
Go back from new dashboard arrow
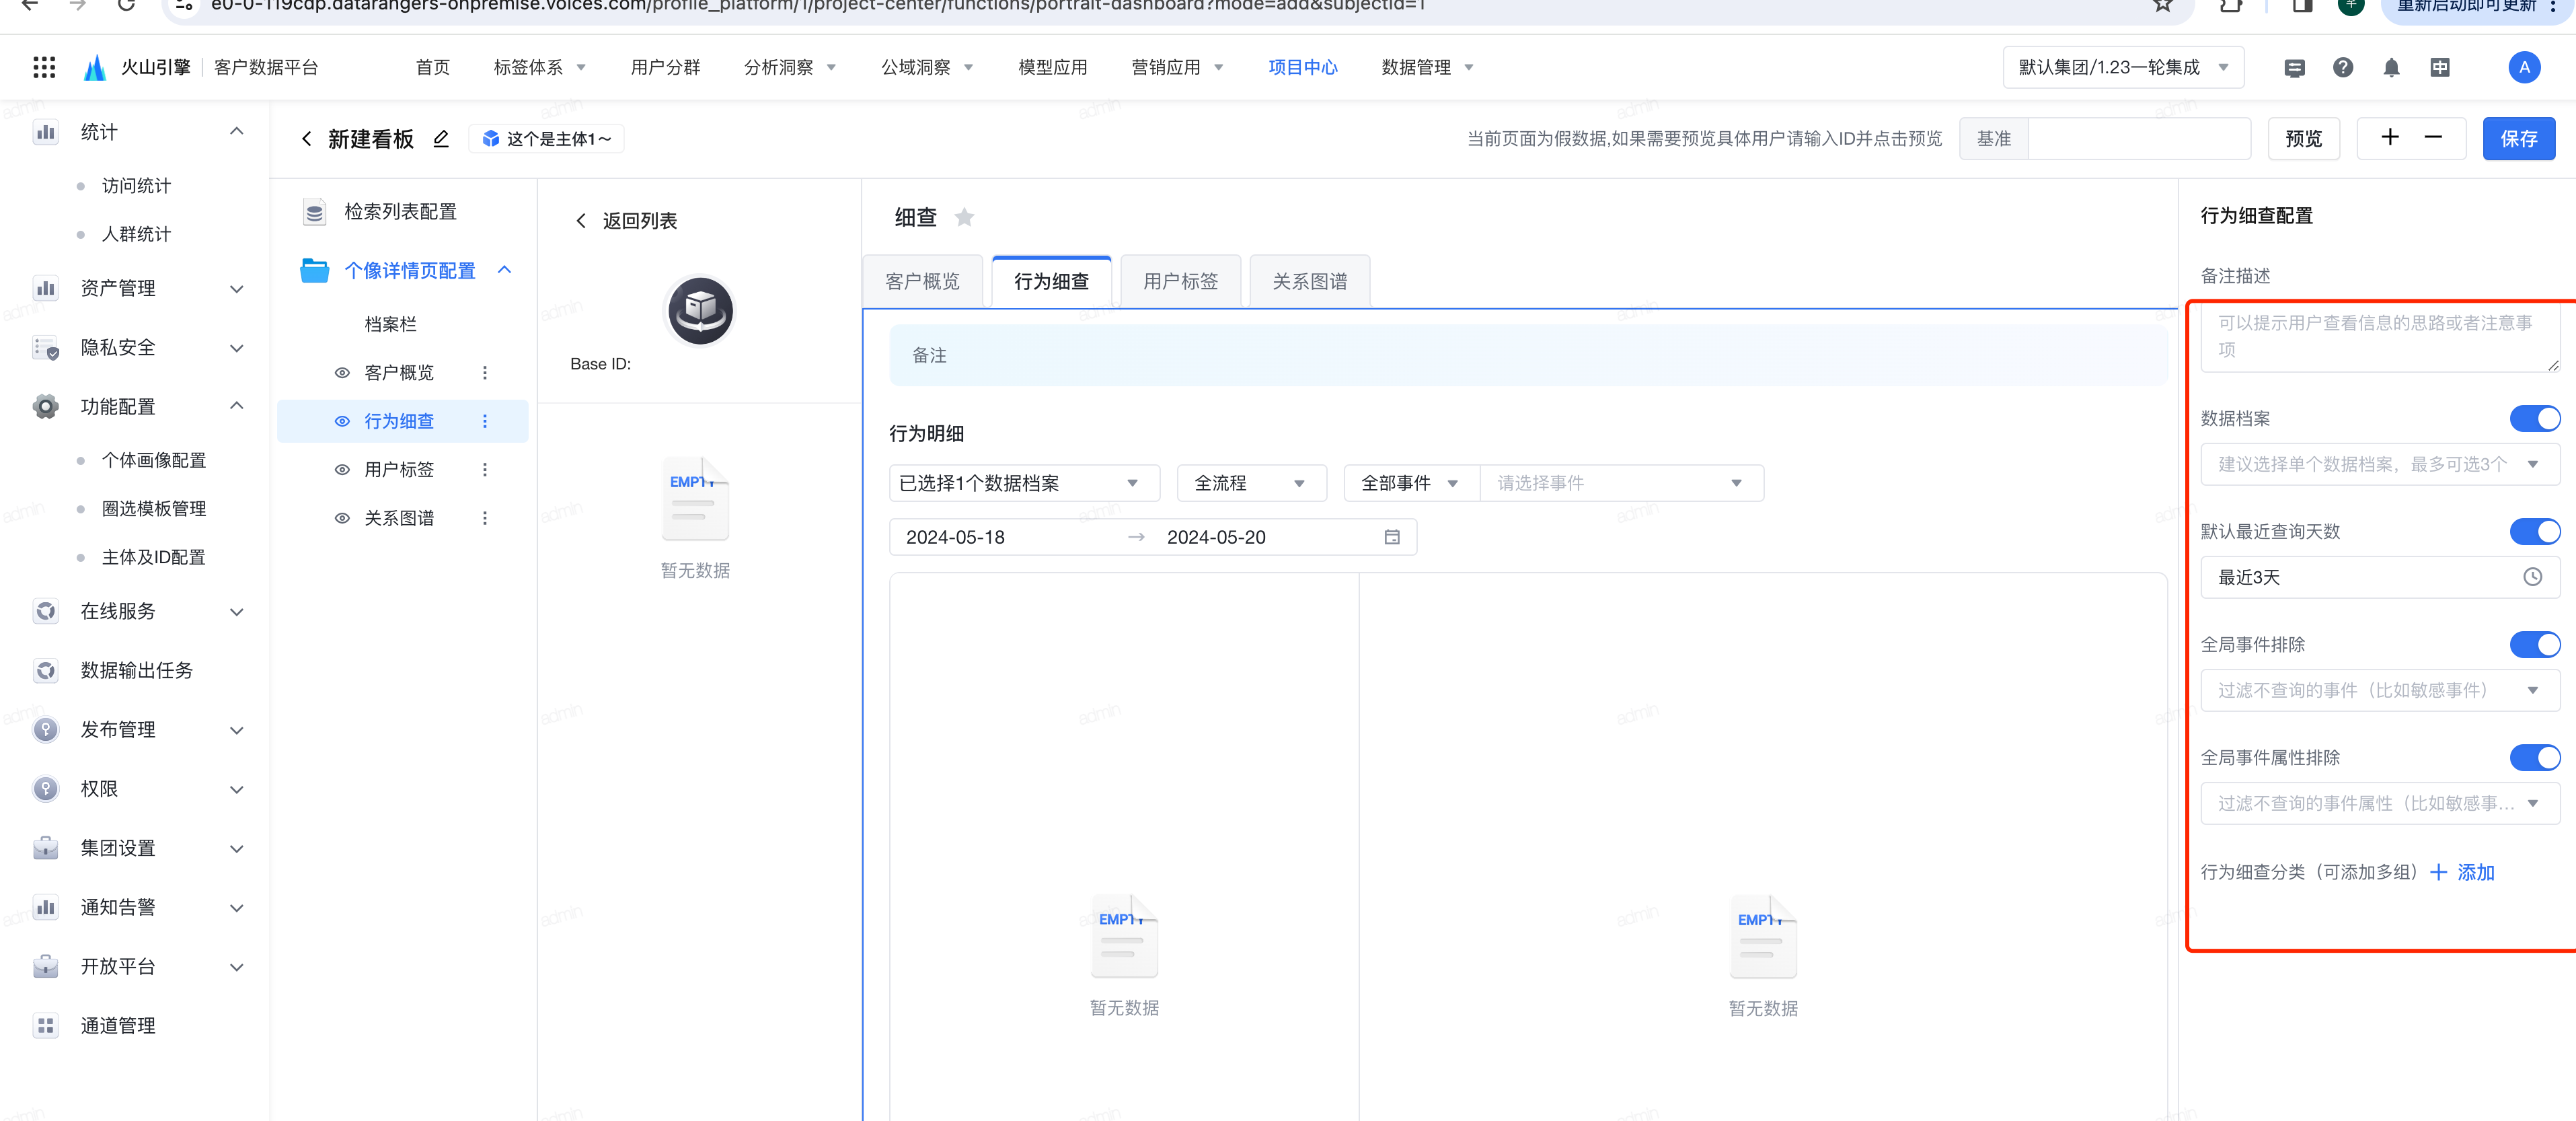tap(307, 139)
